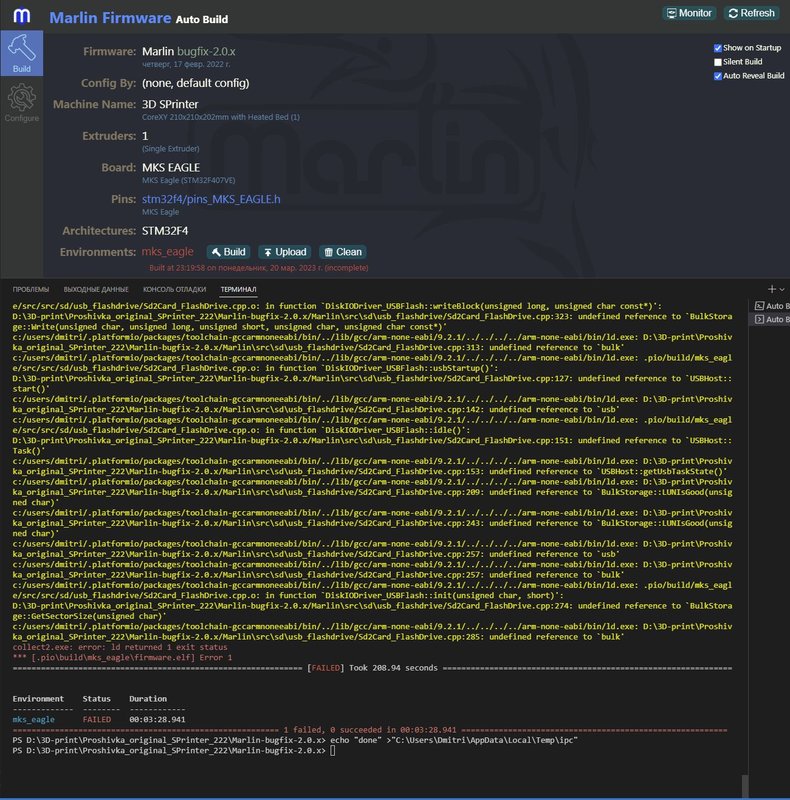Screen dimensions: 790x800
Task: Expand the new terminal profile dropdown
Action: click(781, 289)
